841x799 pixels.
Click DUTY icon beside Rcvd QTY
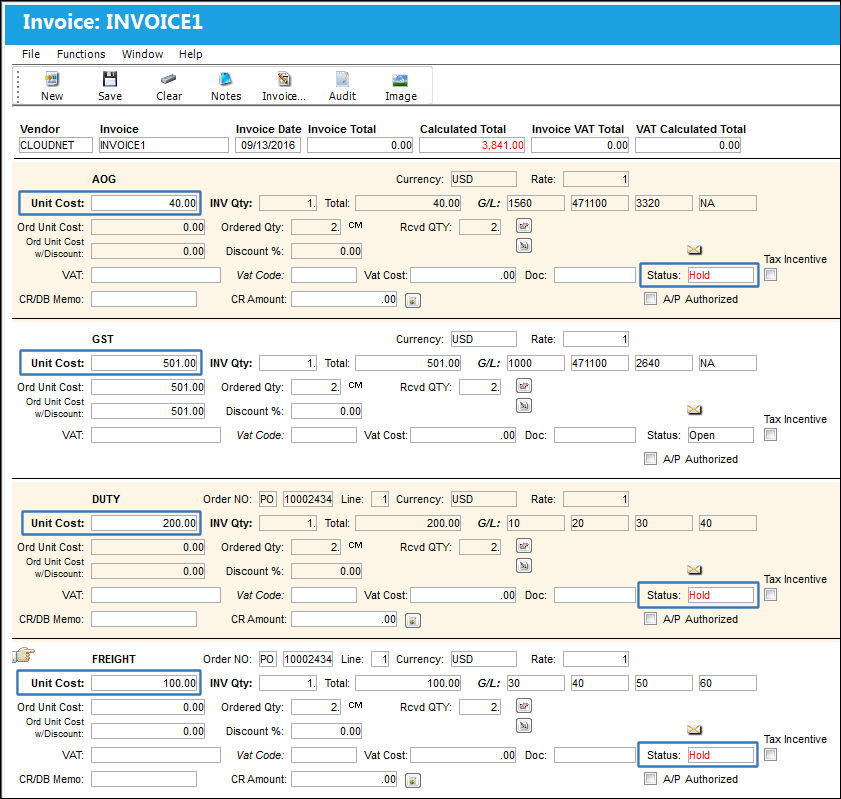[x=524, y=546]
